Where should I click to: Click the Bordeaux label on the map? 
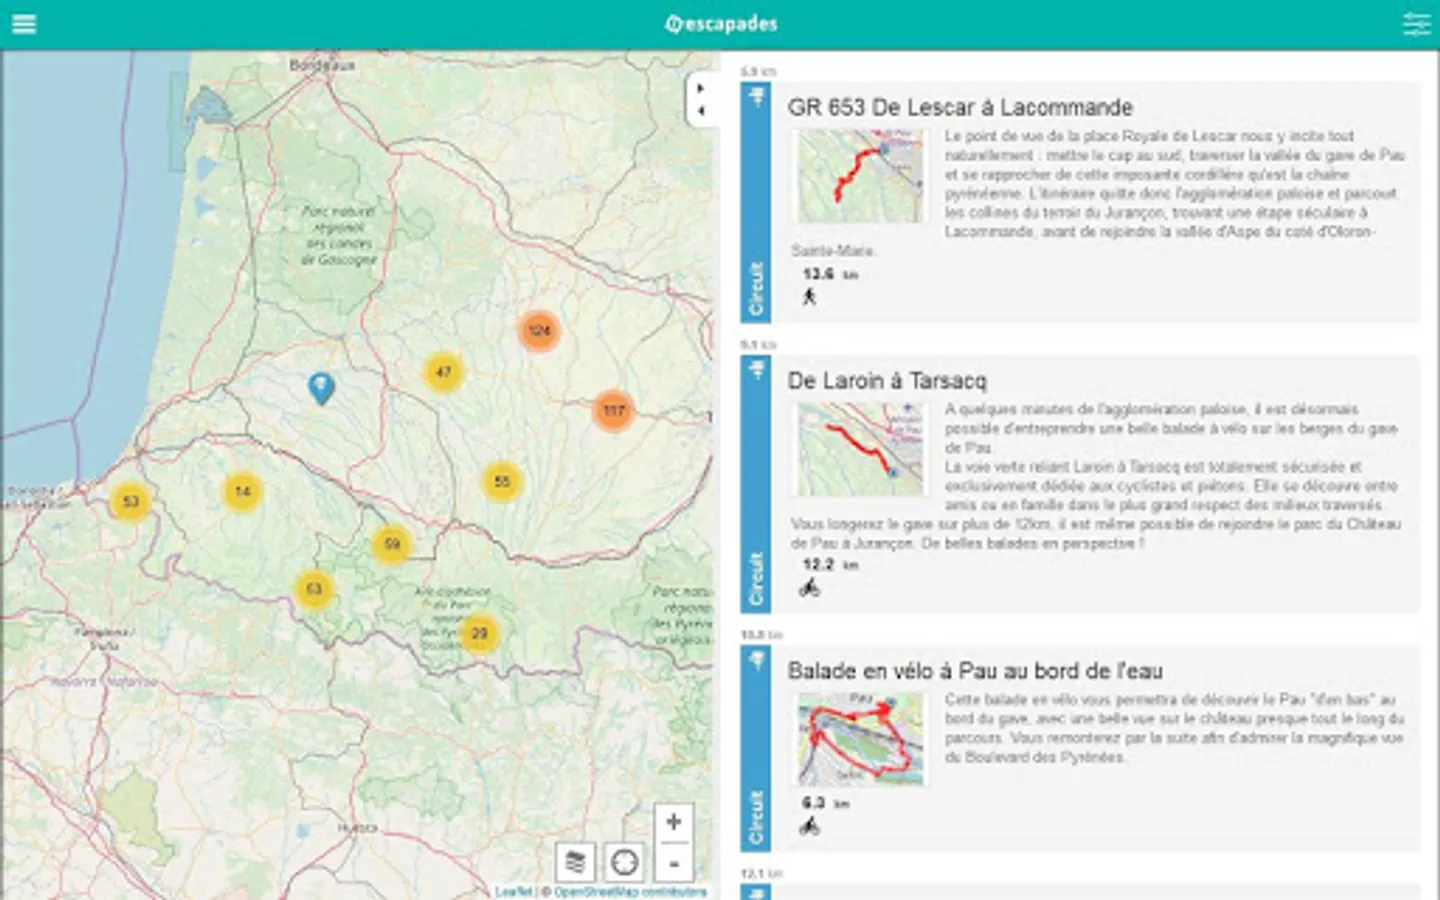(322, 65)
